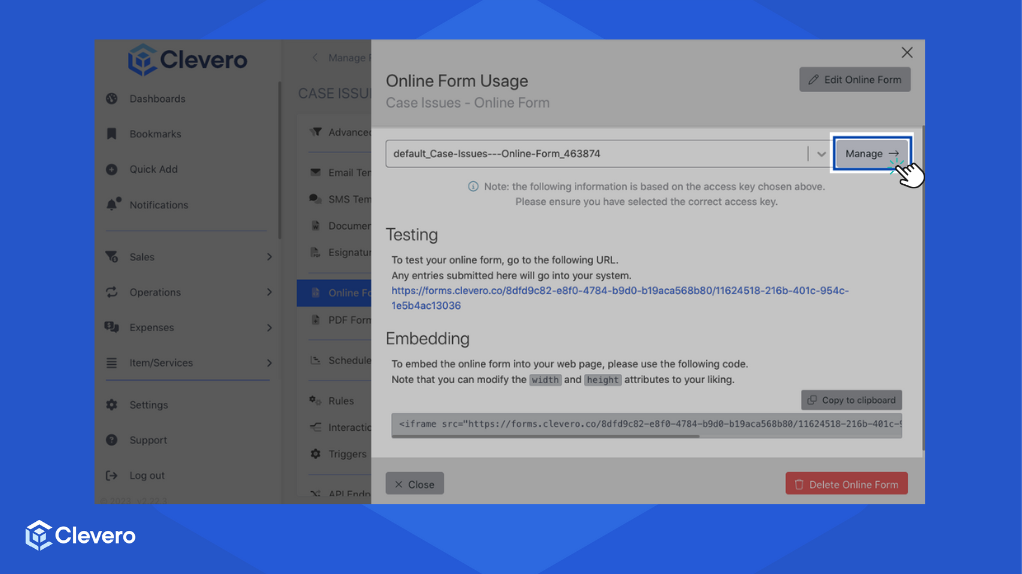Click the Interactions icon
1022x574 pixels.
coord(315,427)
